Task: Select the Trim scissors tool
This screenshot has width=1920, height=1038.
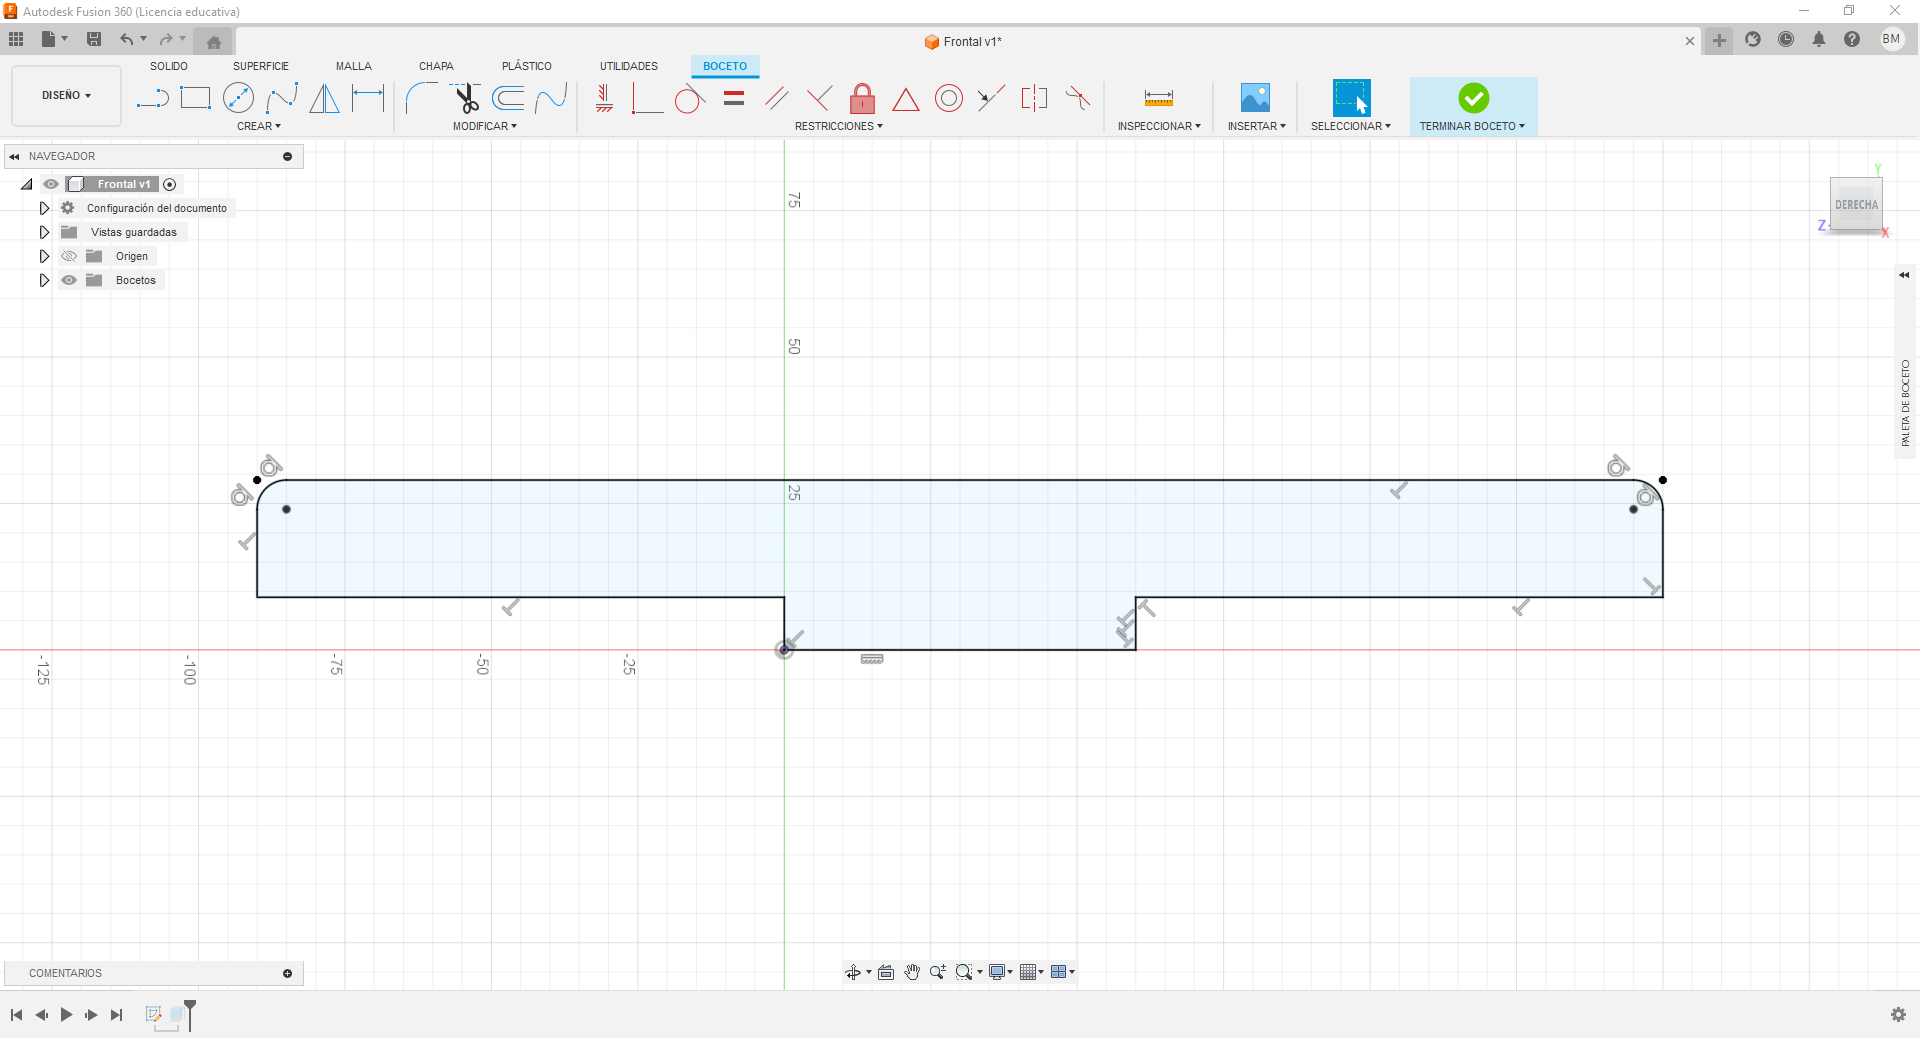Action: click(465, 98)
